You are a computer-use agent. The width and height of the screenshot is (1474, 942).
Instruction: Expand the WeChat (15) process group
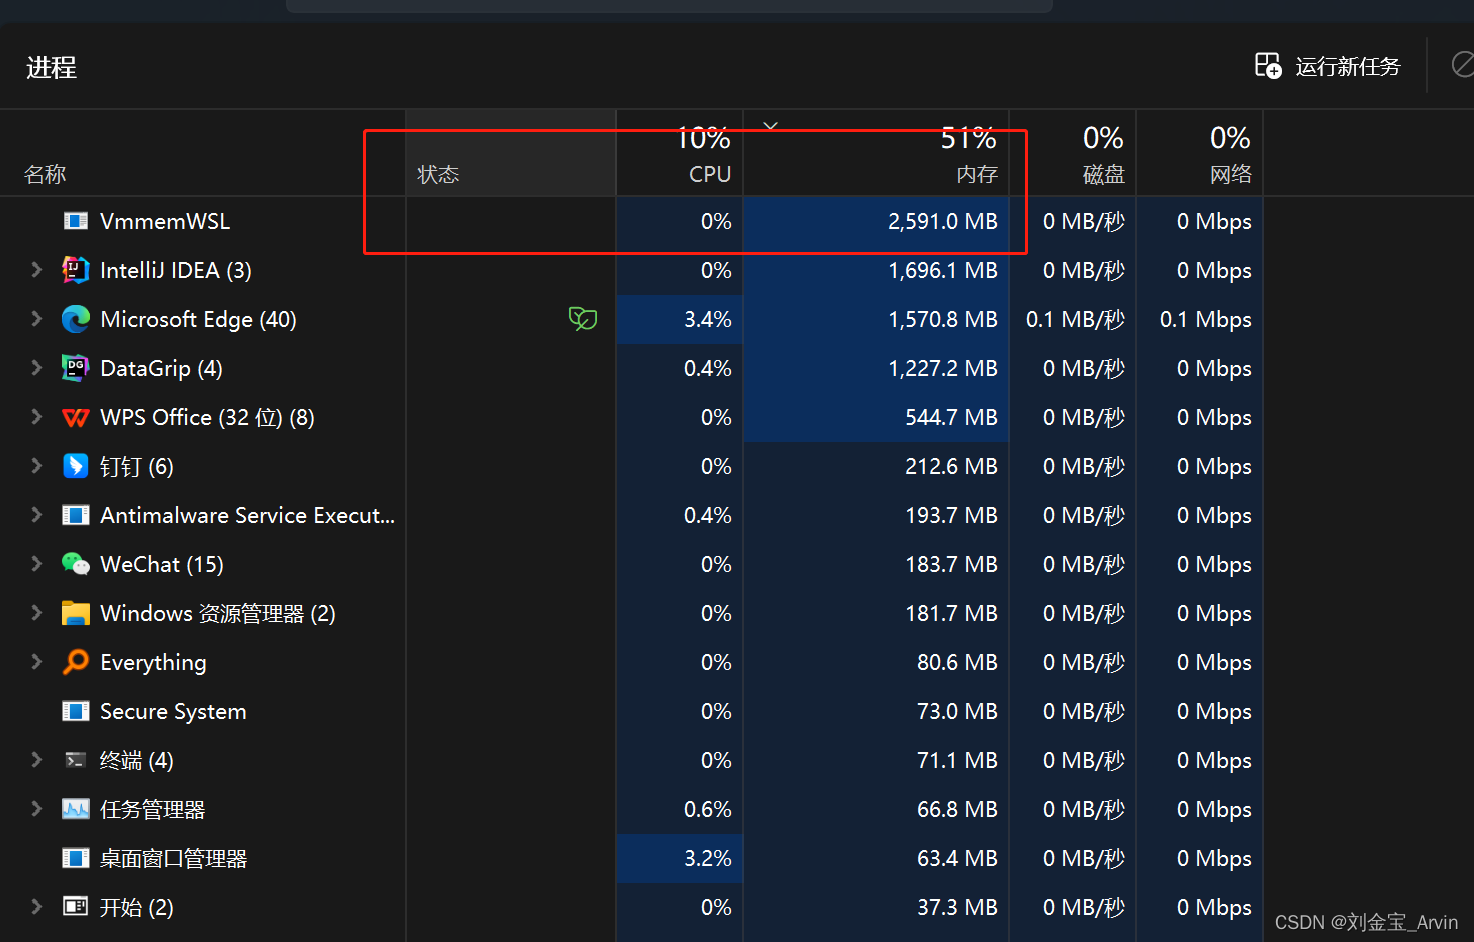point(37,563)
